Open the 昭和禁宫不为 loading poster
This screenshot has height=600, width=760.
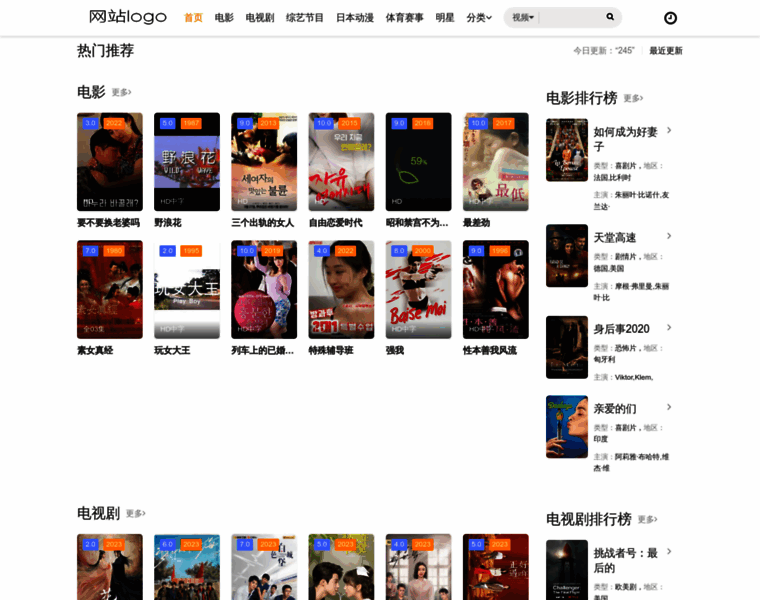pyautogui.click(x=418, y=162)
